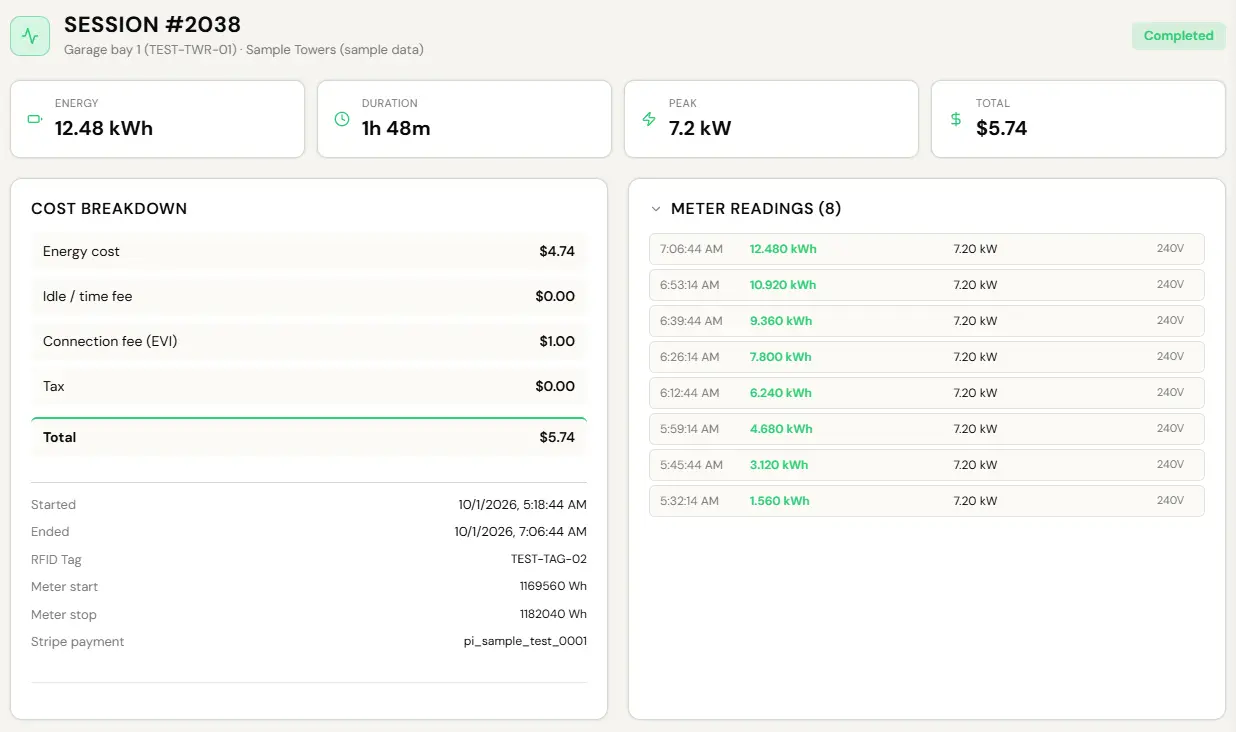Screen dimensions: 1236x732
Task: Click the Garage bay 1 subtitle text
Action: [x=244, y=49]
